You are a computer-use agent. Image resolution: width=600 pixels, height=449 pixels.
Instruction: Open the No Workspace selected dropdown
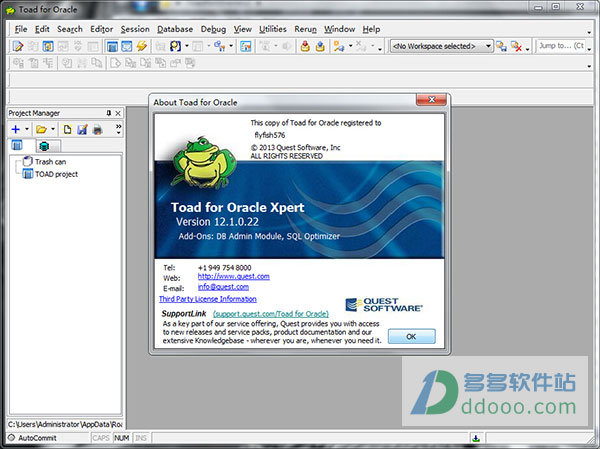click(488, 46)
